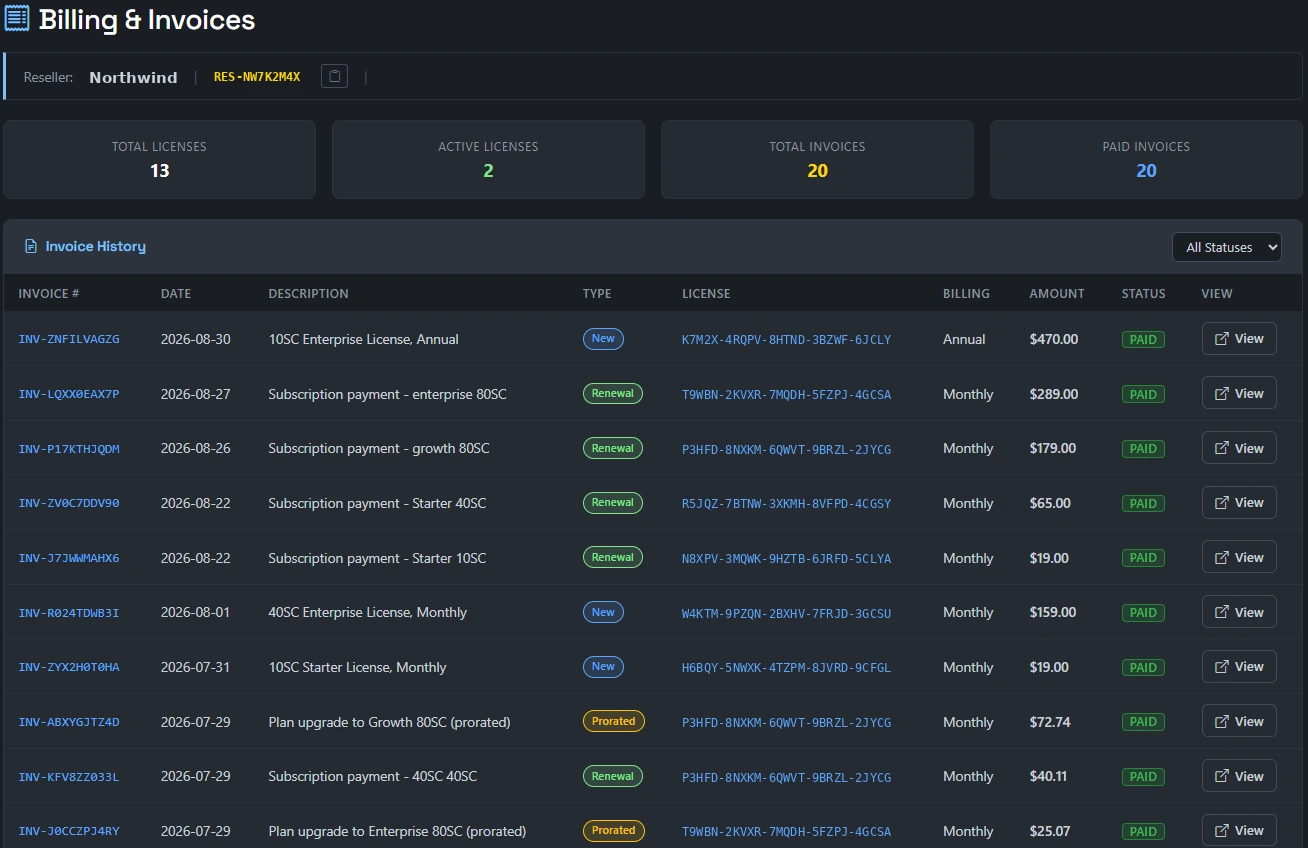Click "10SC Enterprise License, Annual" description
The image size is (1308, 848).
[x=363, y=339]
